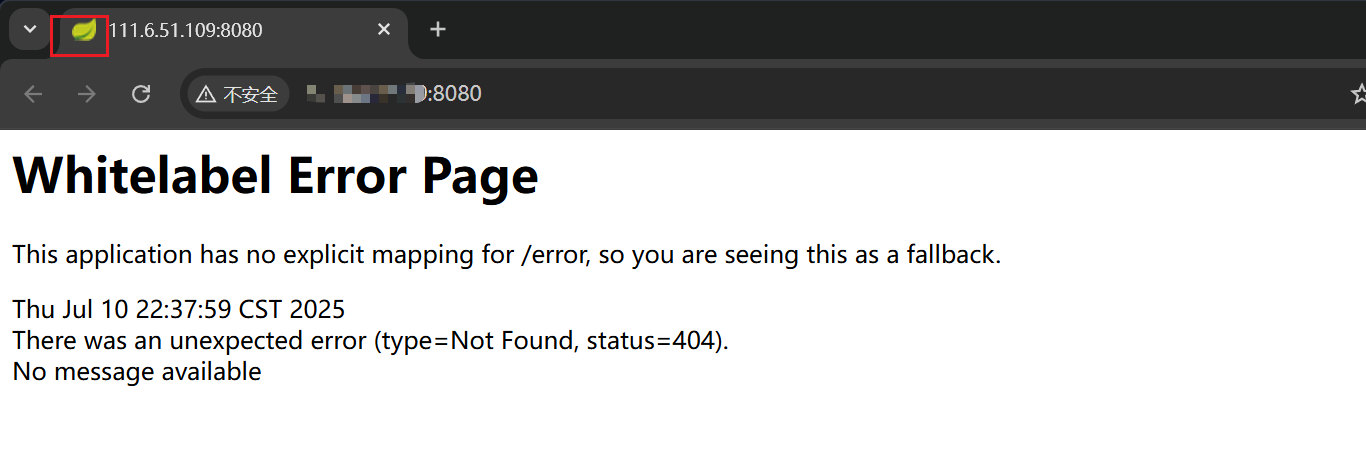
Task: Go forward using the forward arrow
Action: click(87, 94)
